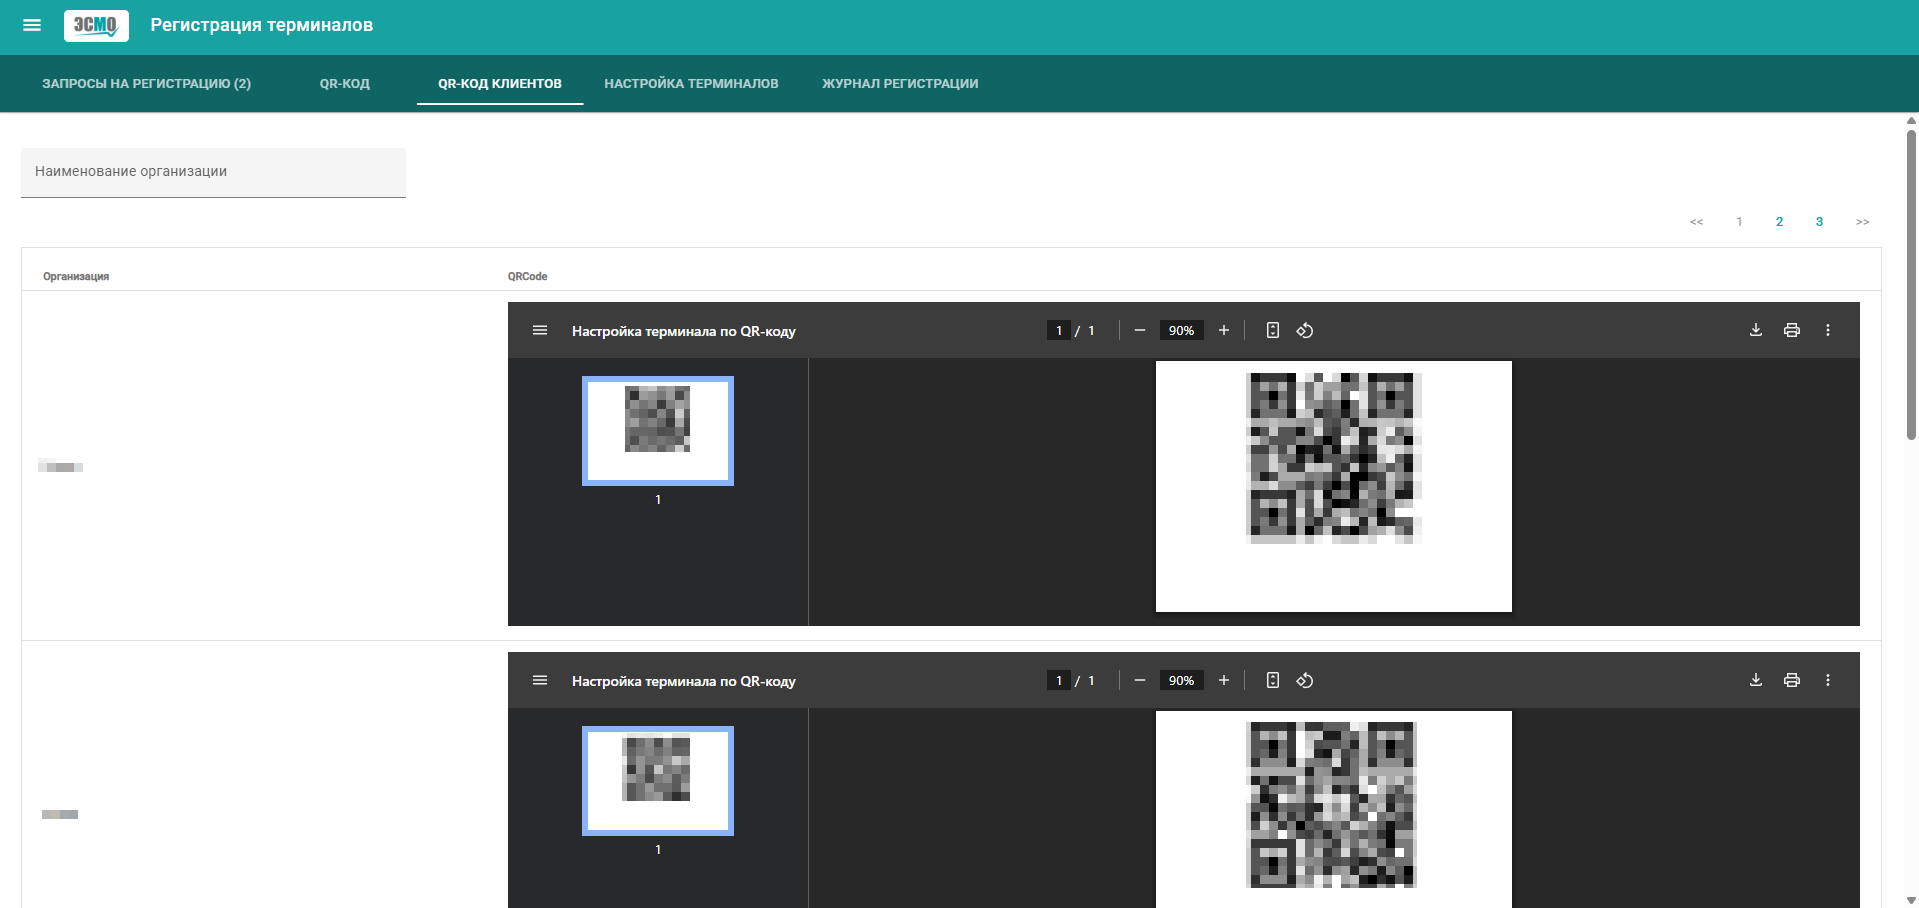Switch to the QR-КОД tab

click(345, 84)
